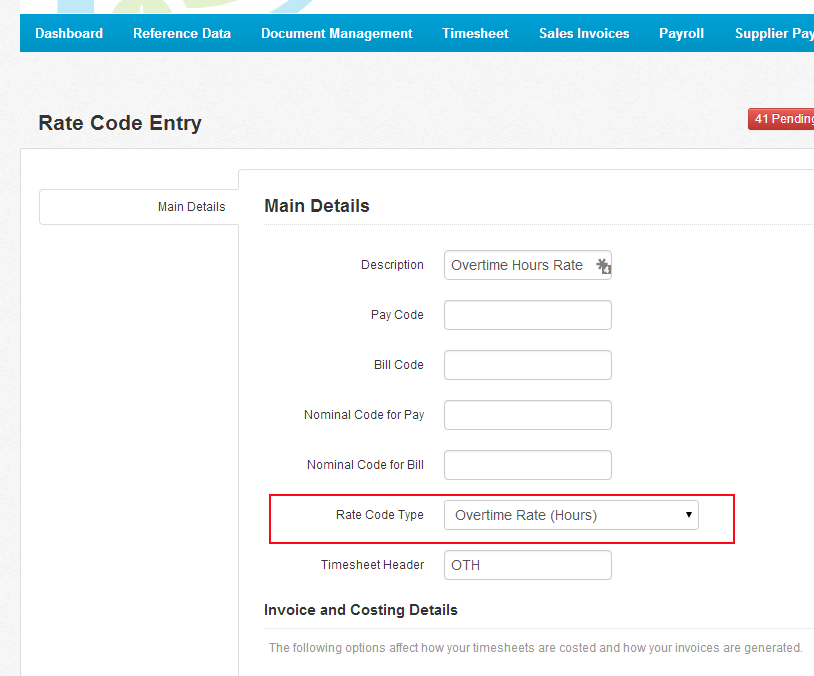Click the icon inside Description field
Screen dimensions: 814x676
click(x=603, y=266)
